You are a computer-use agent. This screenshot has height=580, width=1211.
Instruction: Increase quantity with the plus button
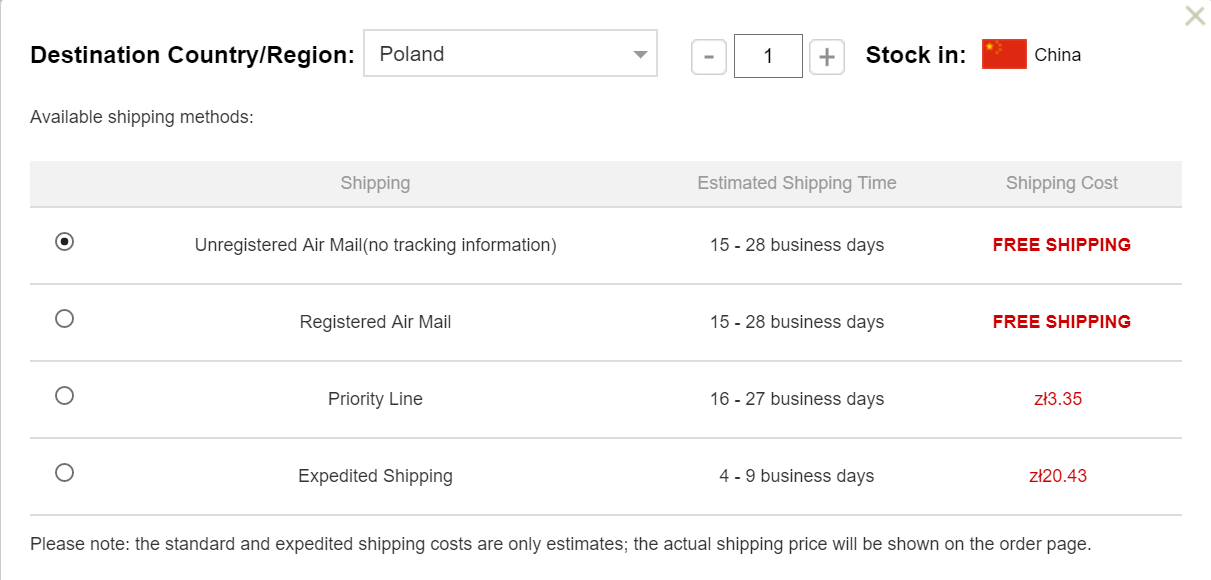(827, 57)
